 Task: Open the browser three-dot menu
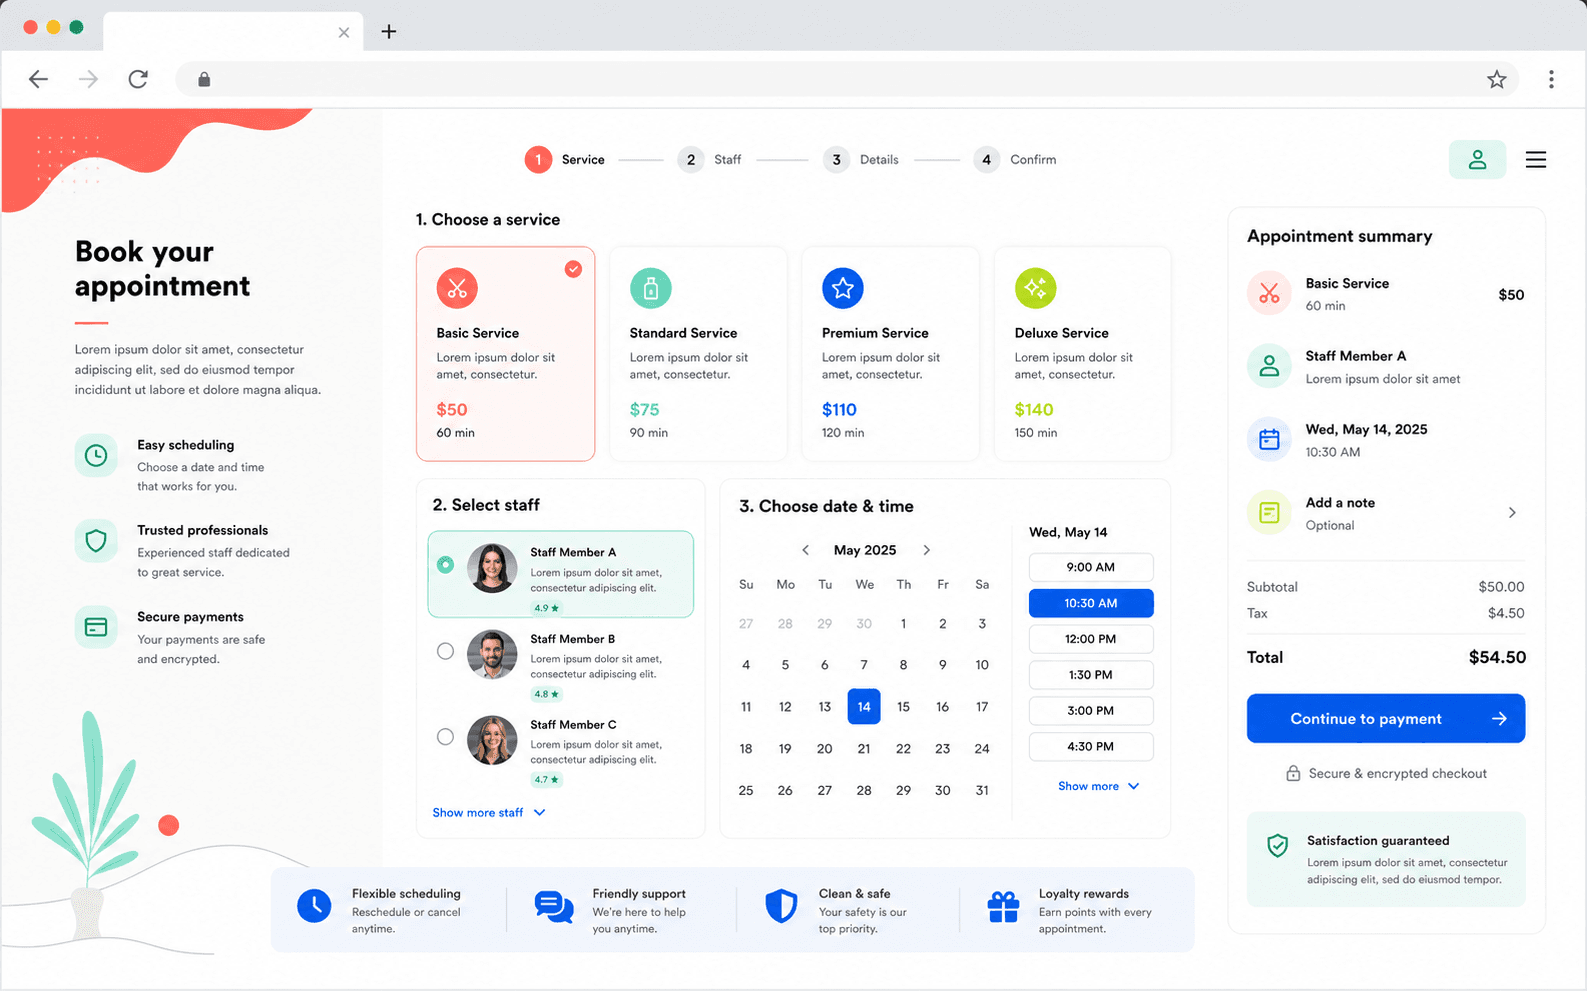pos(1551,79)
